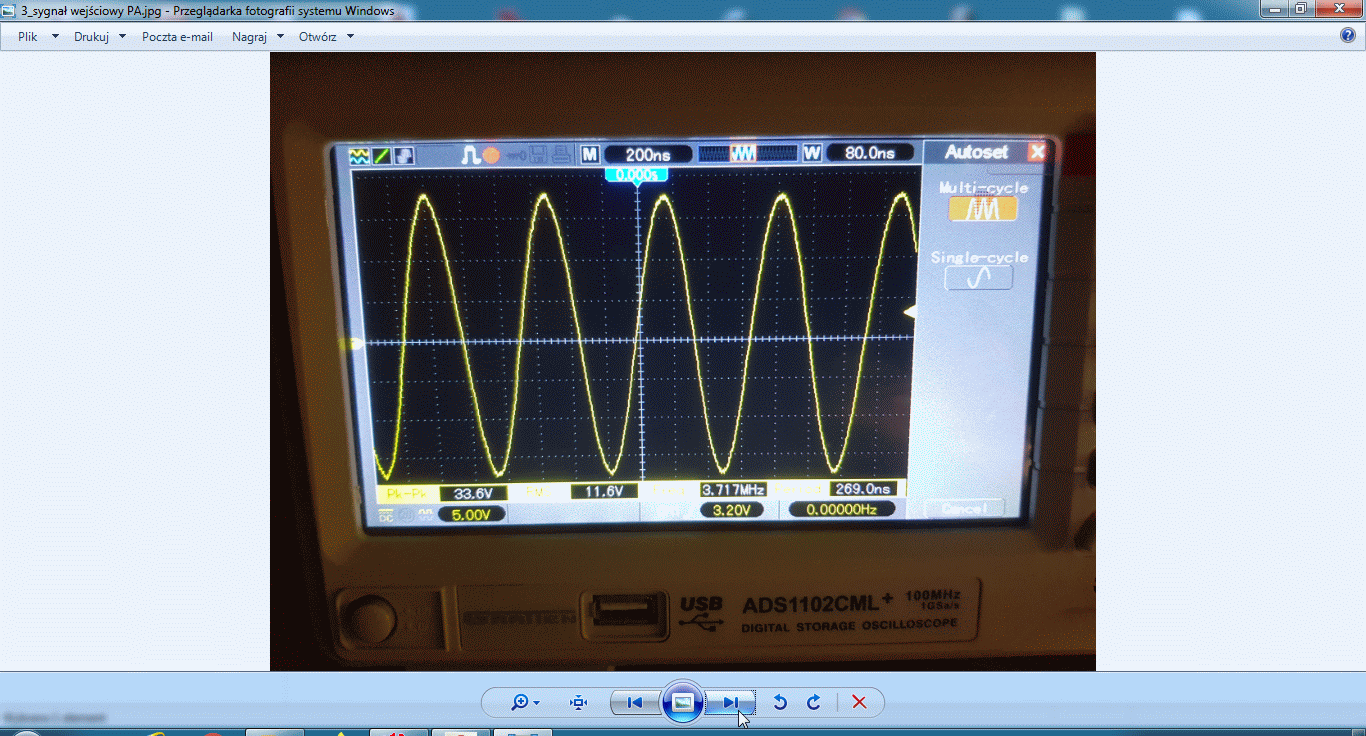Click the actual size / fit window icon
The width and height of the screenshot is (1366, 736).
(578, 703)
